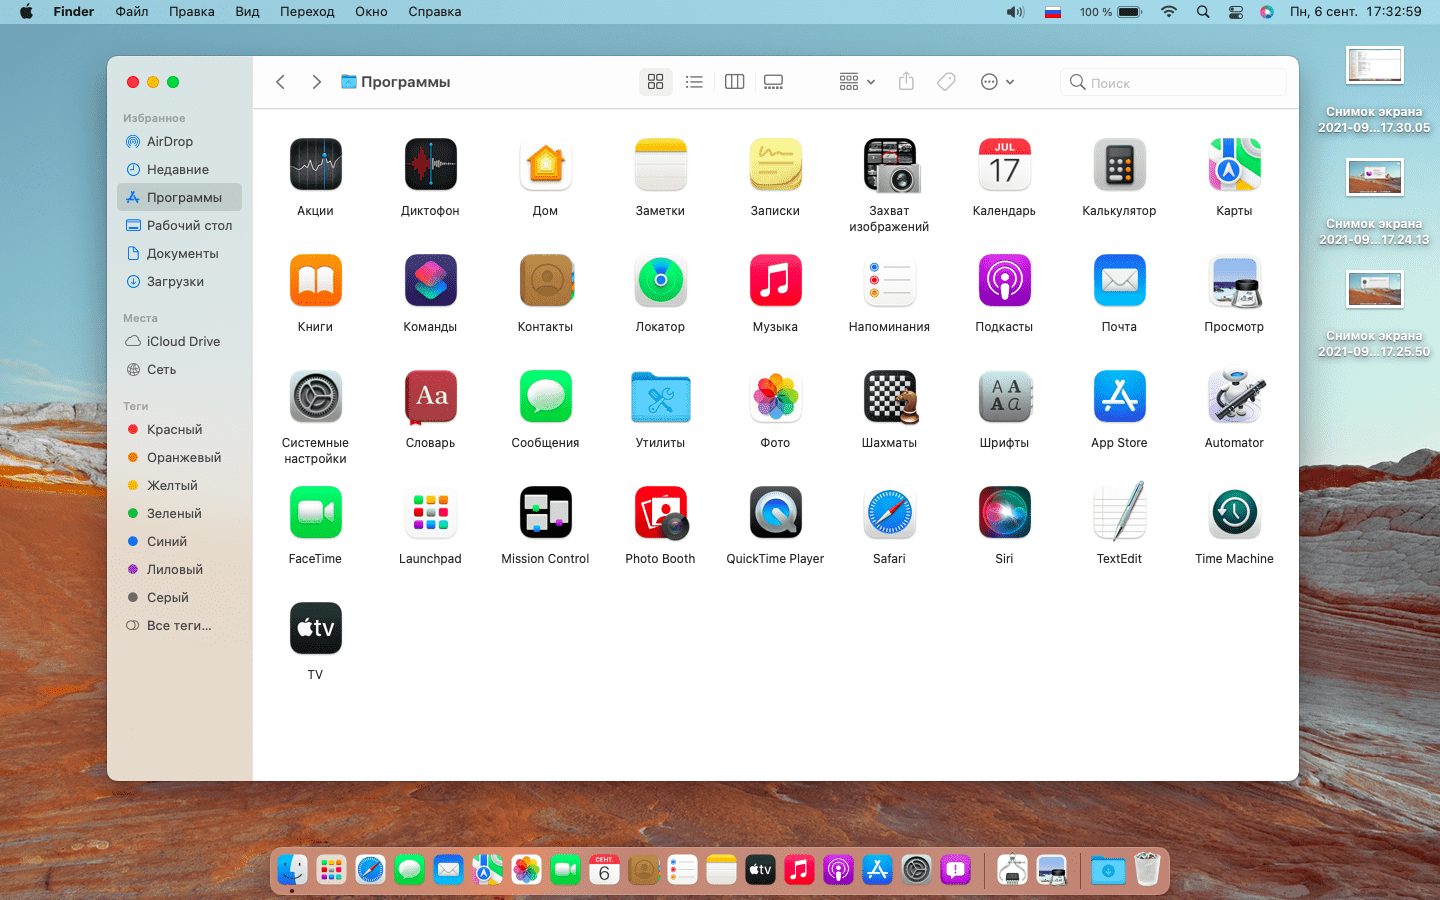Open the Карты maps app in Finder window
This screenshot has height=900, width=1440.
pyautogui.click(x=1234, y=164)
